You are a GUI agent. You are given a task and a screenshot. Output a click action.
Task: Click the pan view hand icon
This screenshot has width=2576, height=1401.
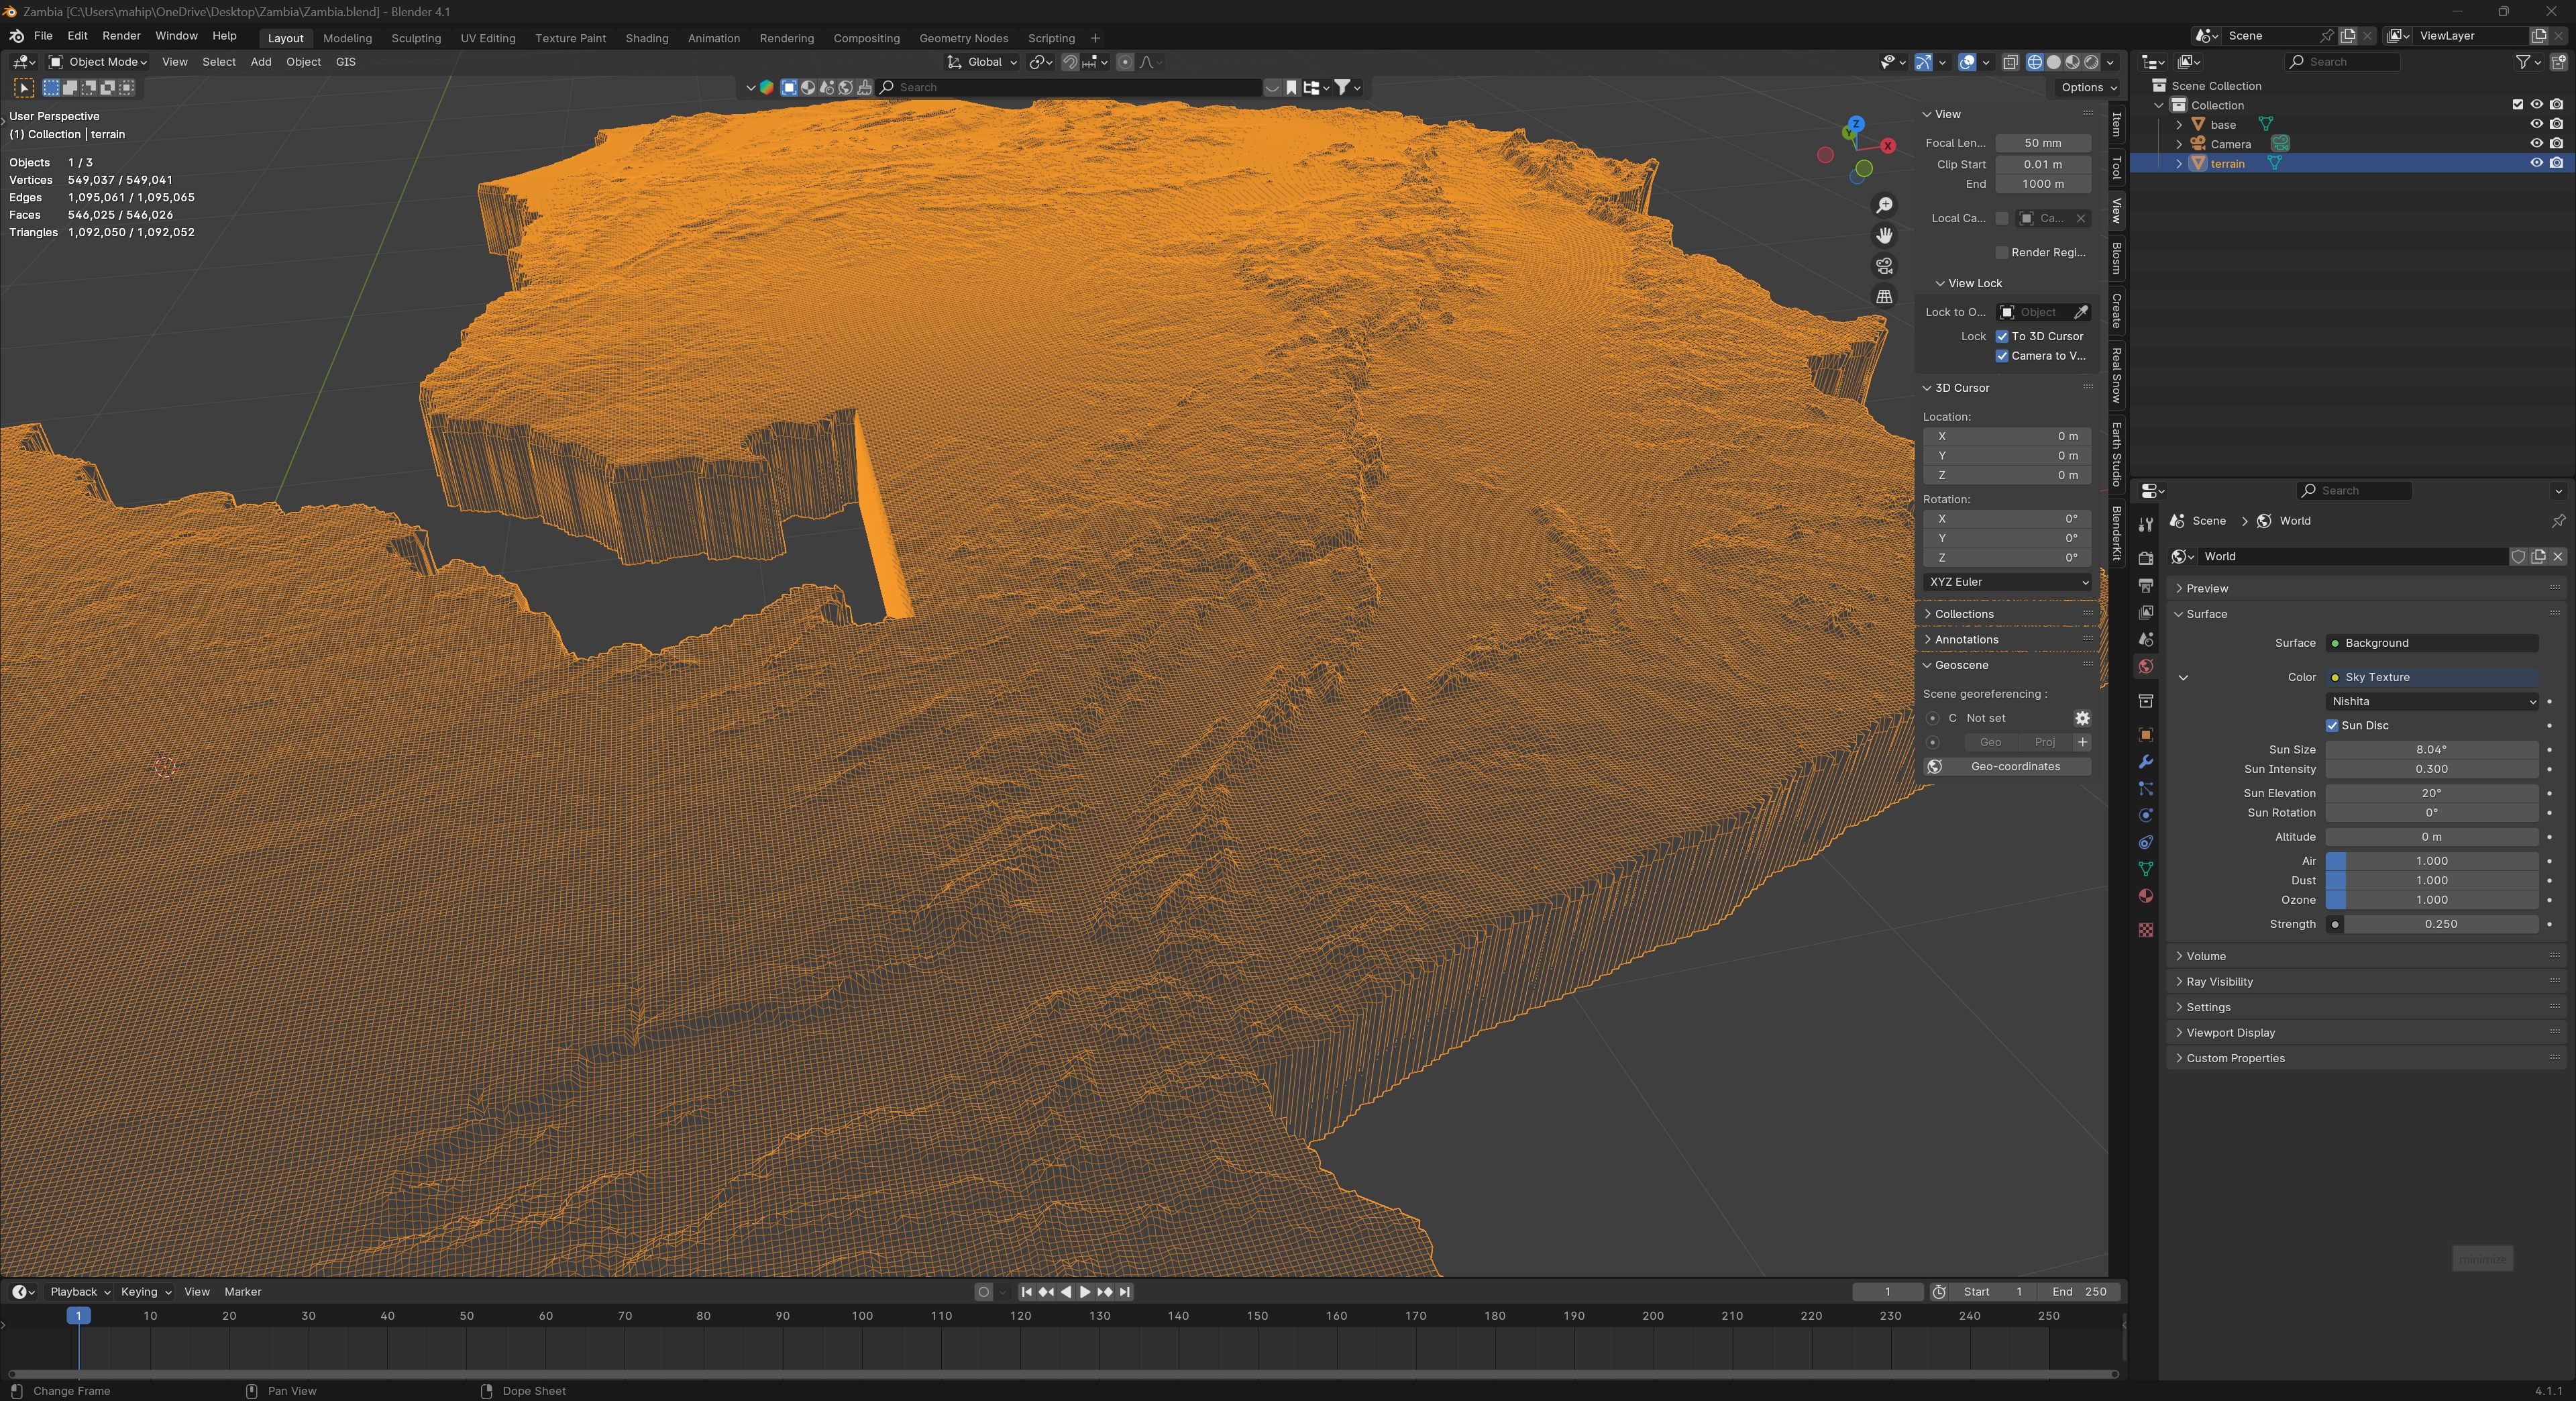(1884, 235)
